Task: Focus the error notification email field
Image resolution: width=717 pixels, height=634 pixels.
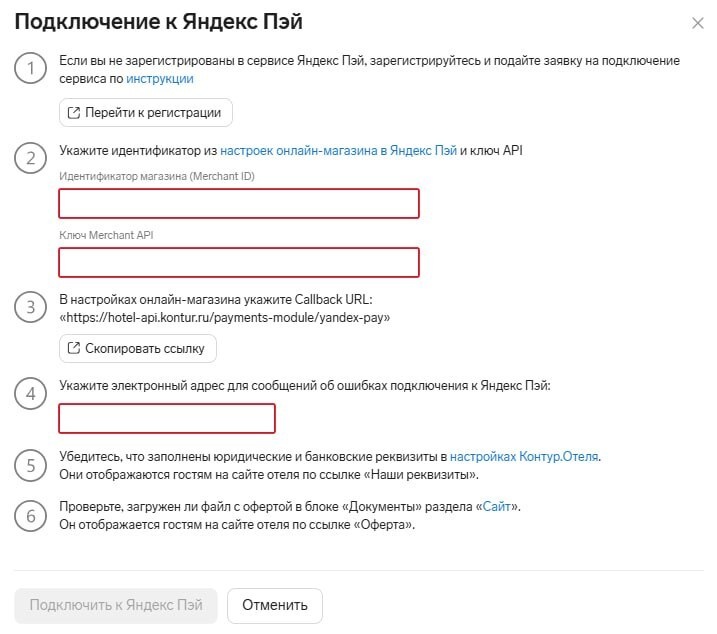Action: coord(167,418)
